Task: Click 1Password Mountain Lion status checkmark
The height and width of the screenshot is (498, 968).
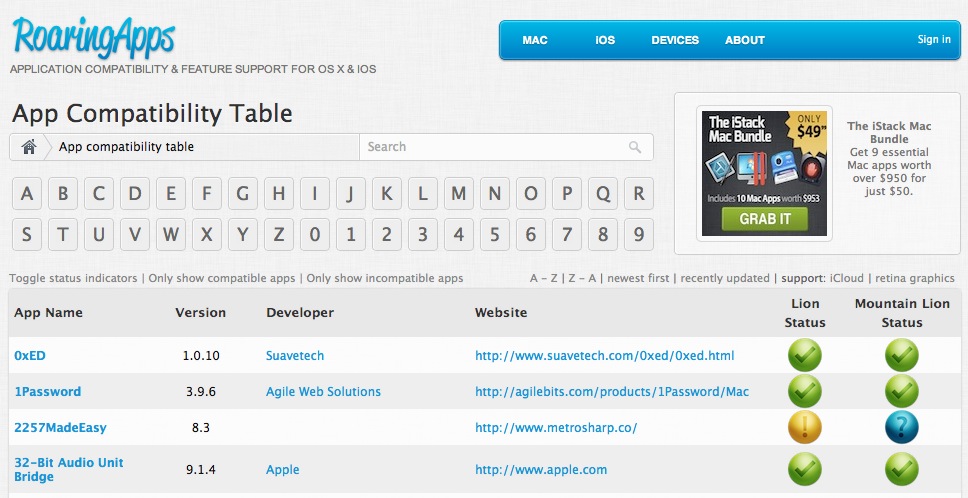Action: 902,391
